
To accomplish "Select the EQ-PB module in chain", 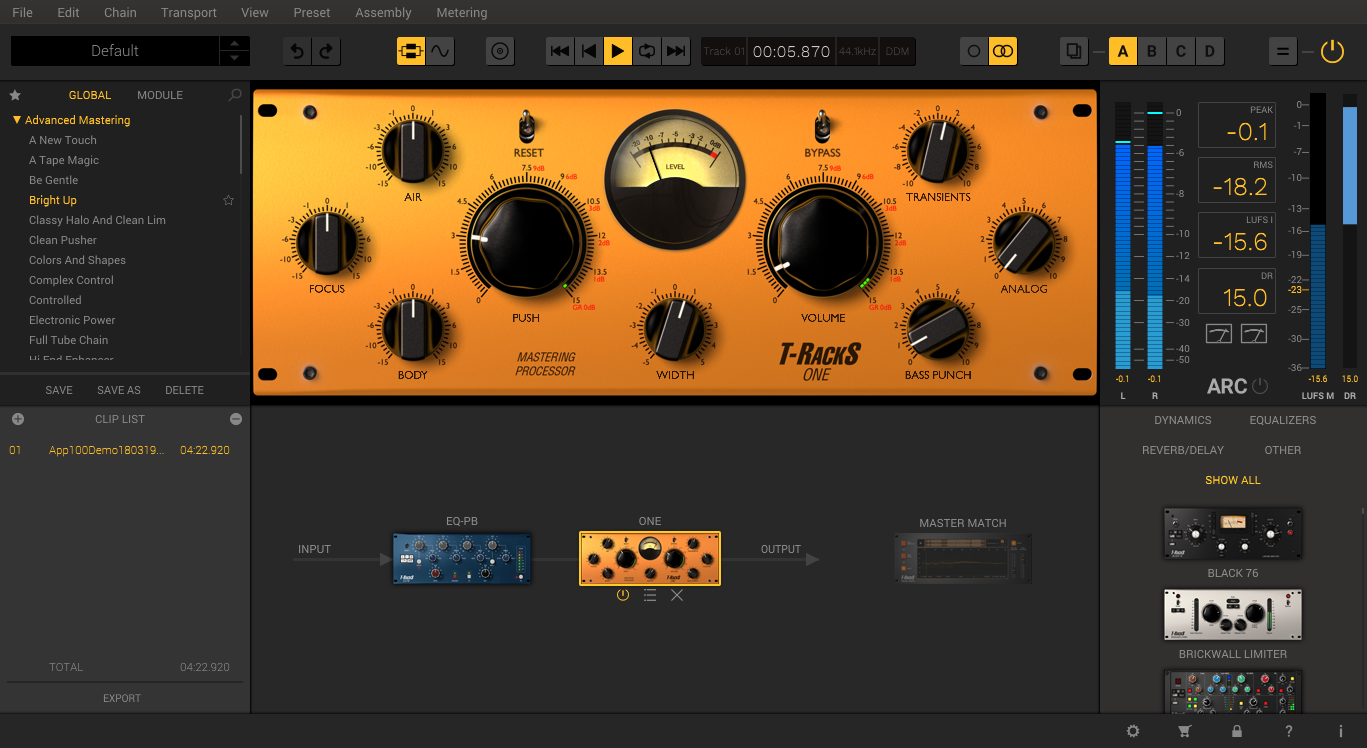I will click(x=462, y=558).
